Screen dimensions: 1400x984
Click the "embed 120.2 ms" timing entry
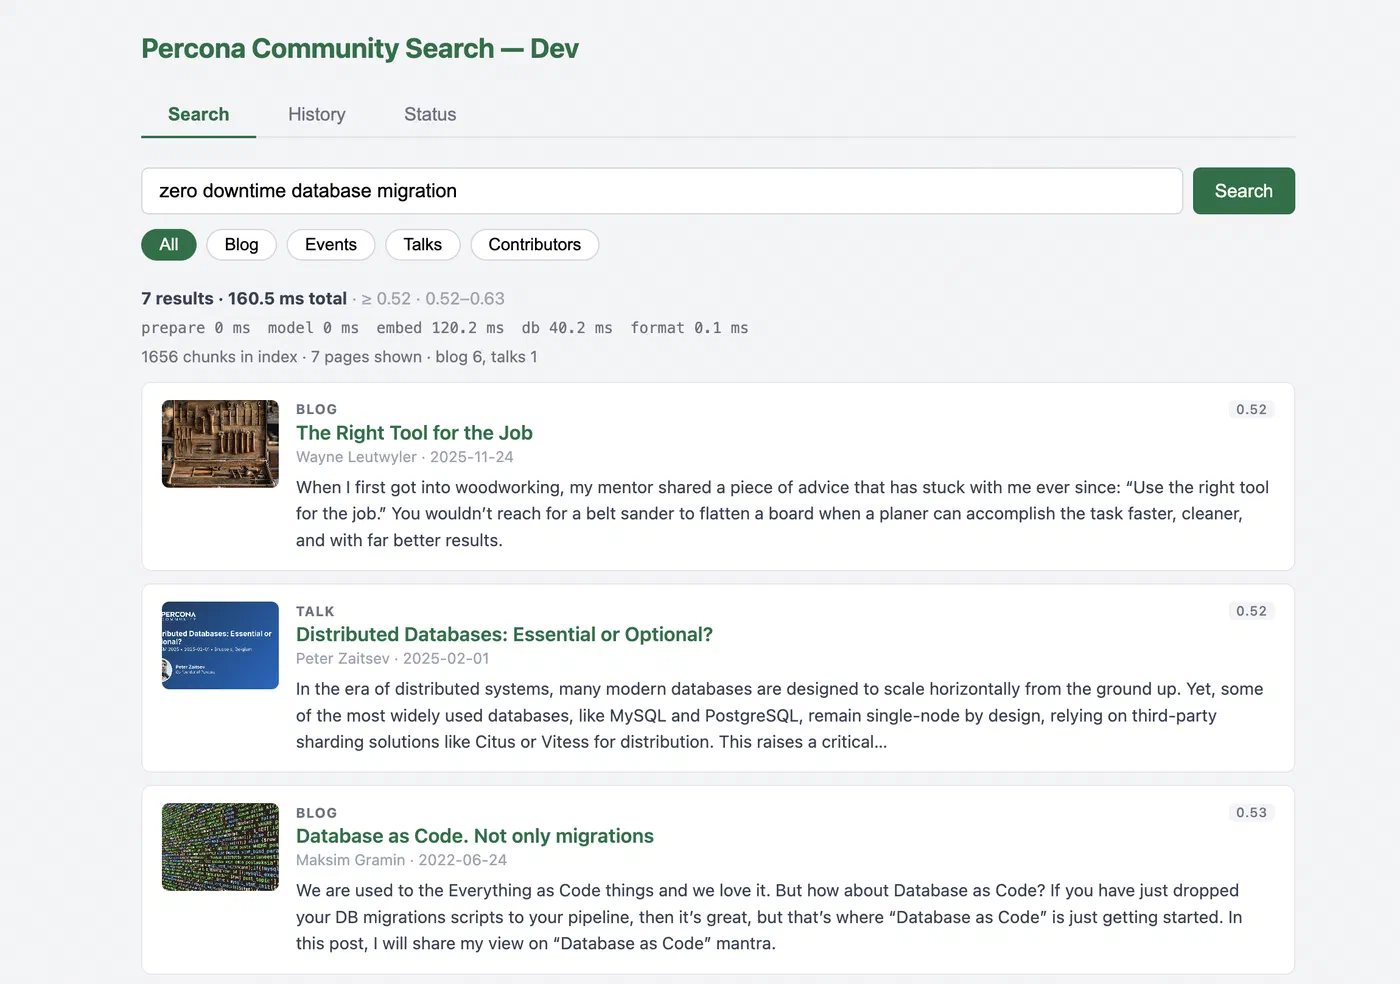click(x=440, y=328)
